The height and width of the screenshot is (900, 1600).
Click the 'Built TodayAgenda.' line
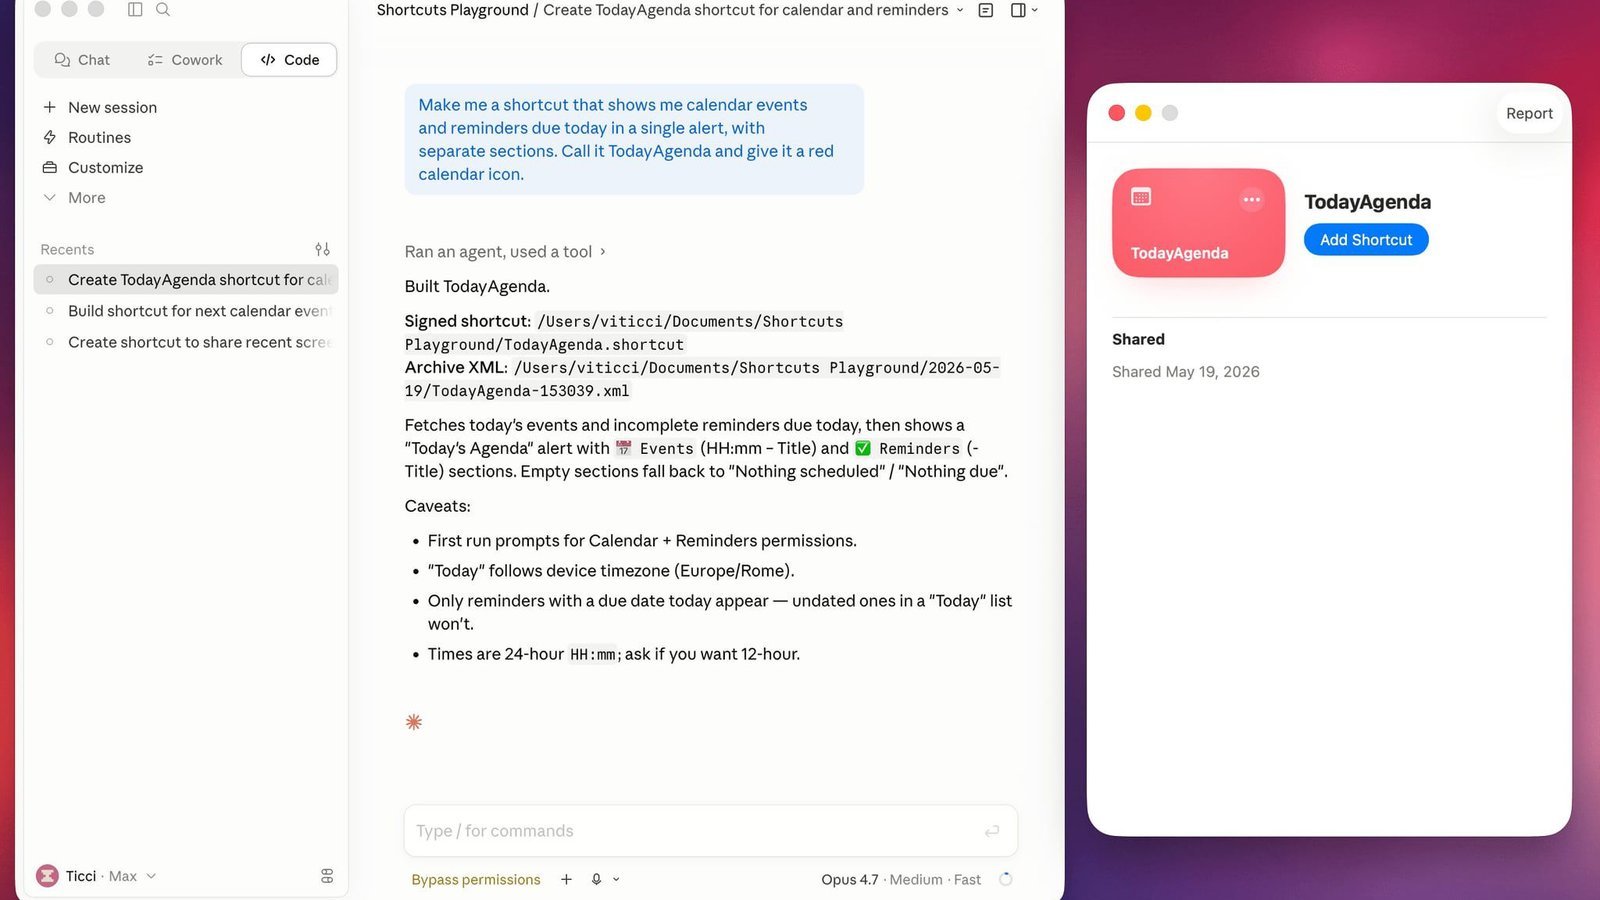(x=477, y=286)
